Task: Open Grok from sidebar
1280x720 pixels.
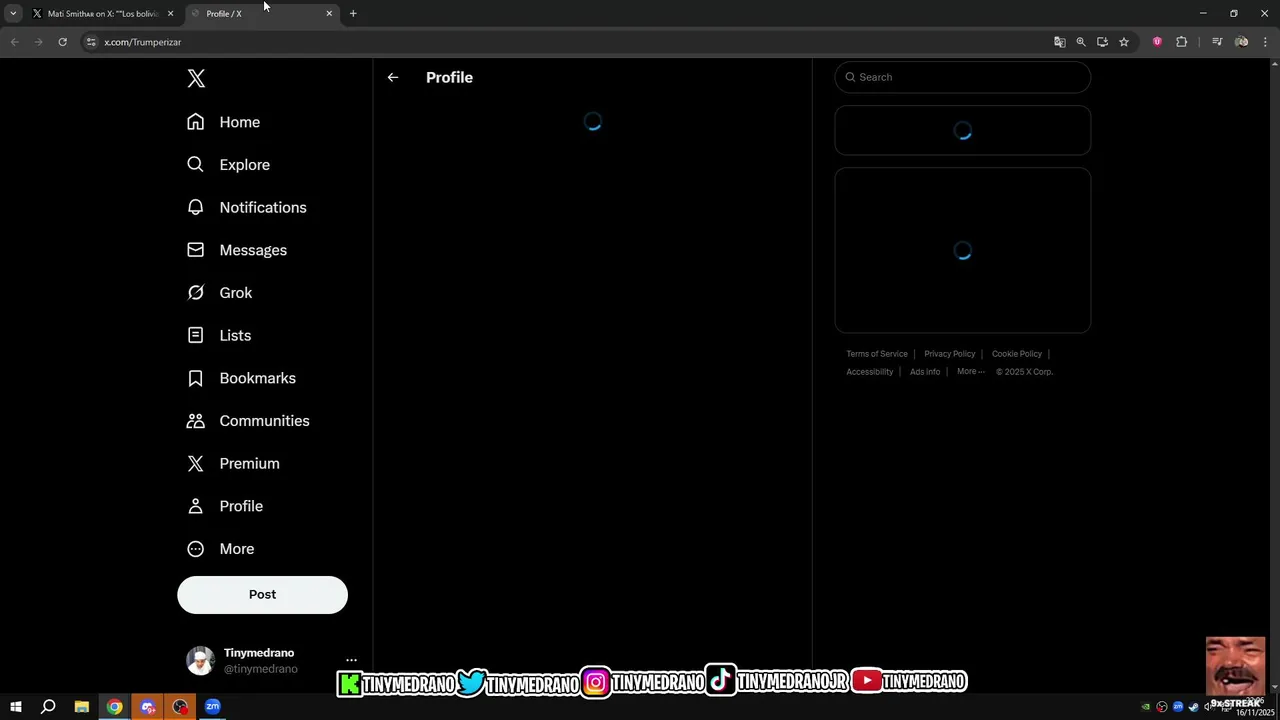Action: [220, 293]
